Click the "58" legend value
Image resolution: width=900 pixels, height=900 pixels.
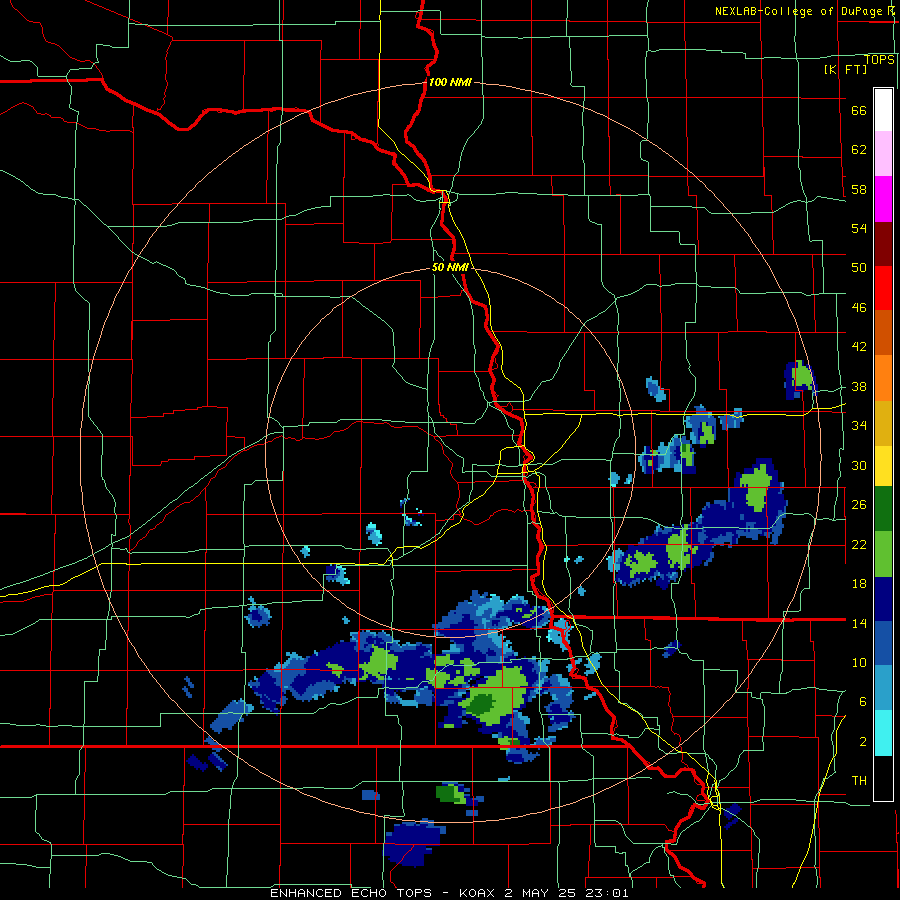[x=859, y=189]
